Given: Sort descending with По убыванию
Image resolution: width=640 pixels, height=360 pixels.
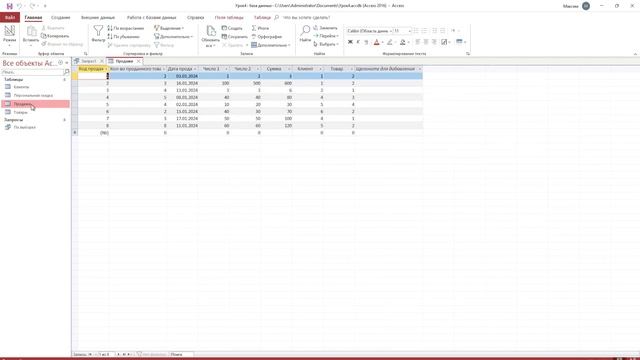Looking at the screenshot, I should (x=124, y=36).
